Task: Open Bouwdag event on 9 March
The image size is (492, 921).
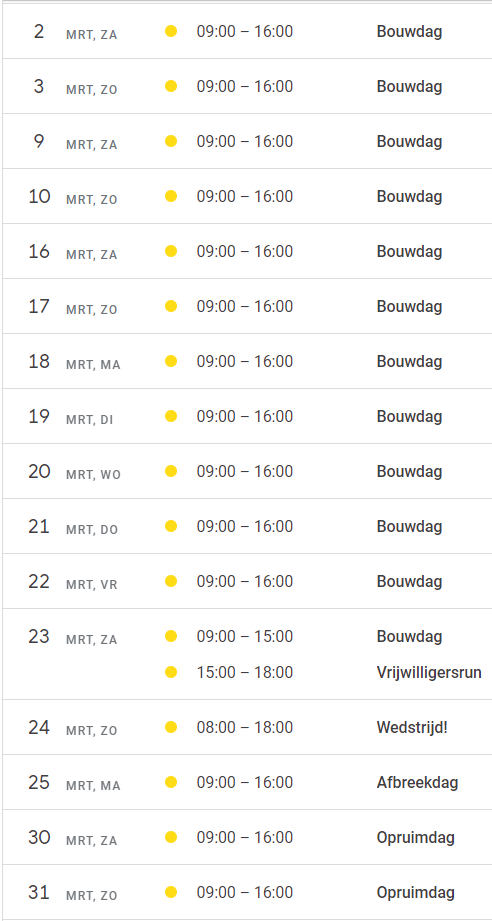Action: [409, 142]
